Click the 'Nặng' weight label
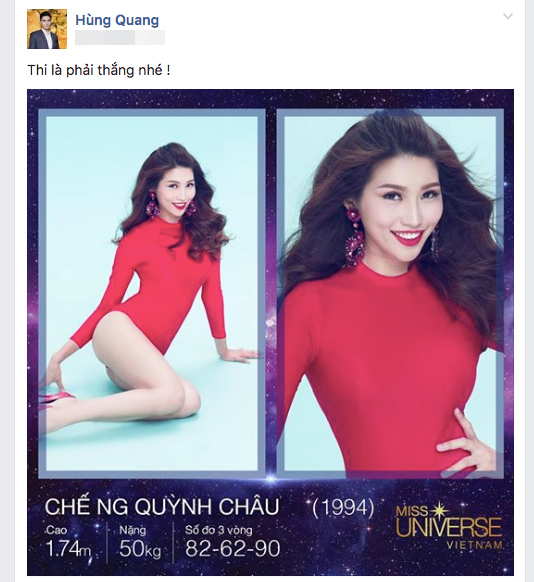The width and height of the screenshot is (534, 582). (132, 530)
